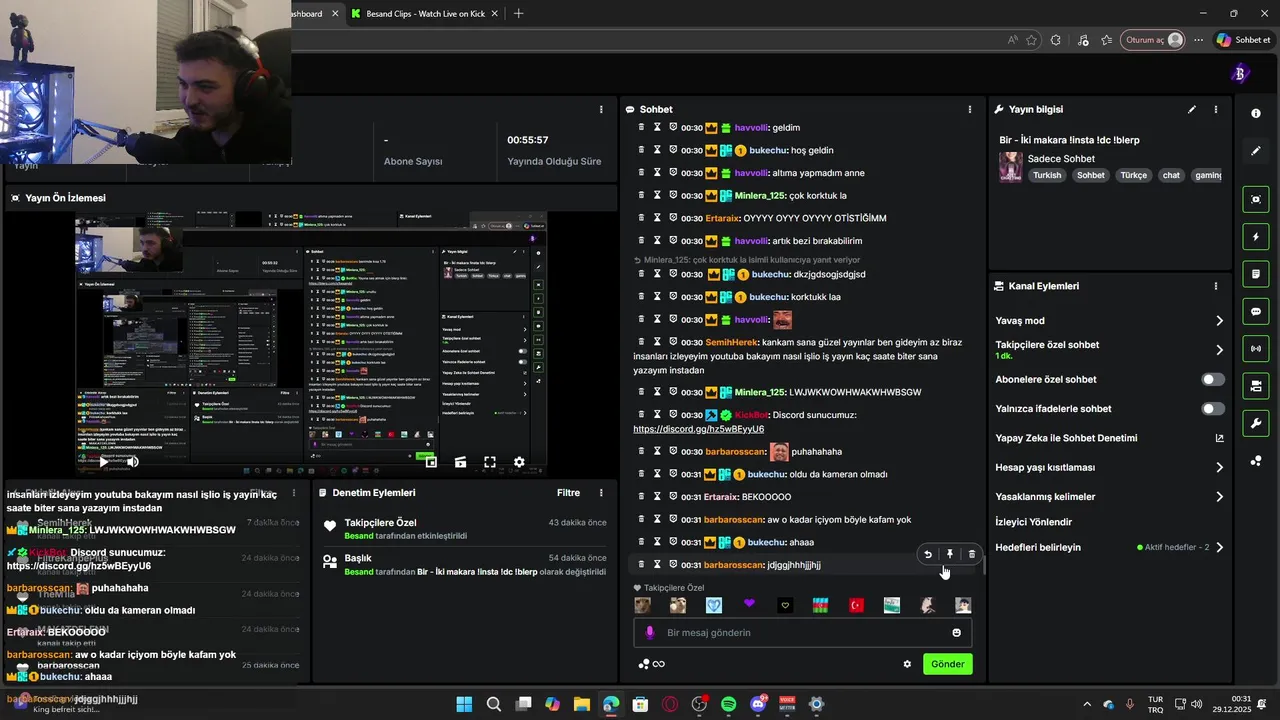
Task: Click the pencil icon in the right sidebar
Action: point(1256,151)
